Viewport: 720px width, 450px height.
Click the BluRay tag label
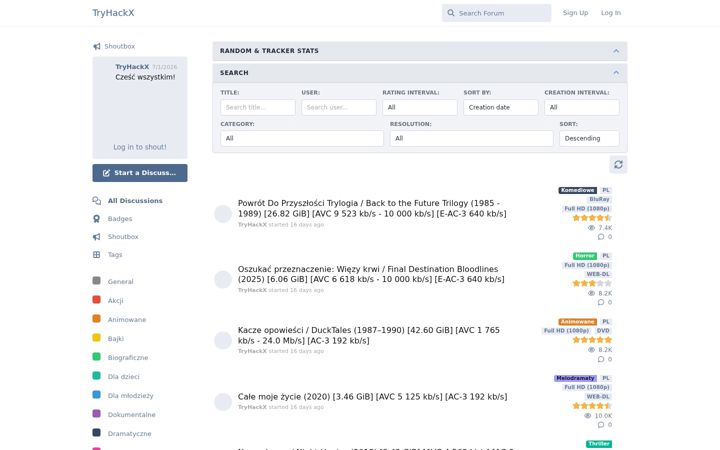(x=599, y=199)
